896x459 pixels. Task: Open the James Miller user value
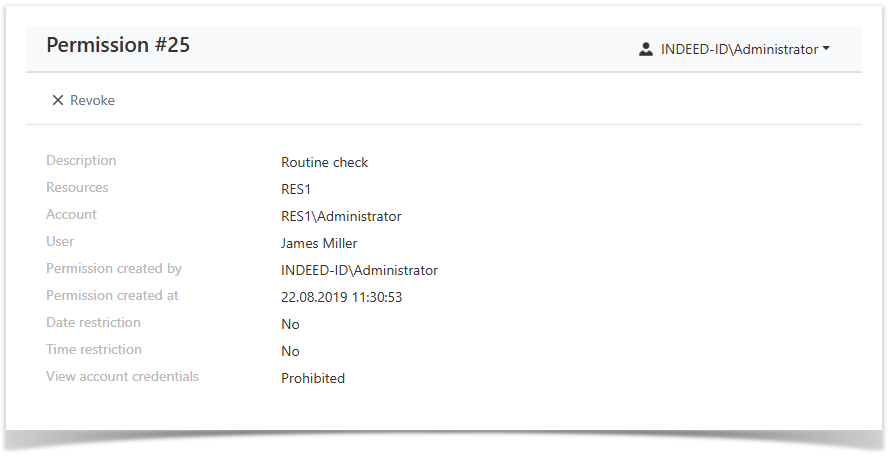click(x=319, y=243)
